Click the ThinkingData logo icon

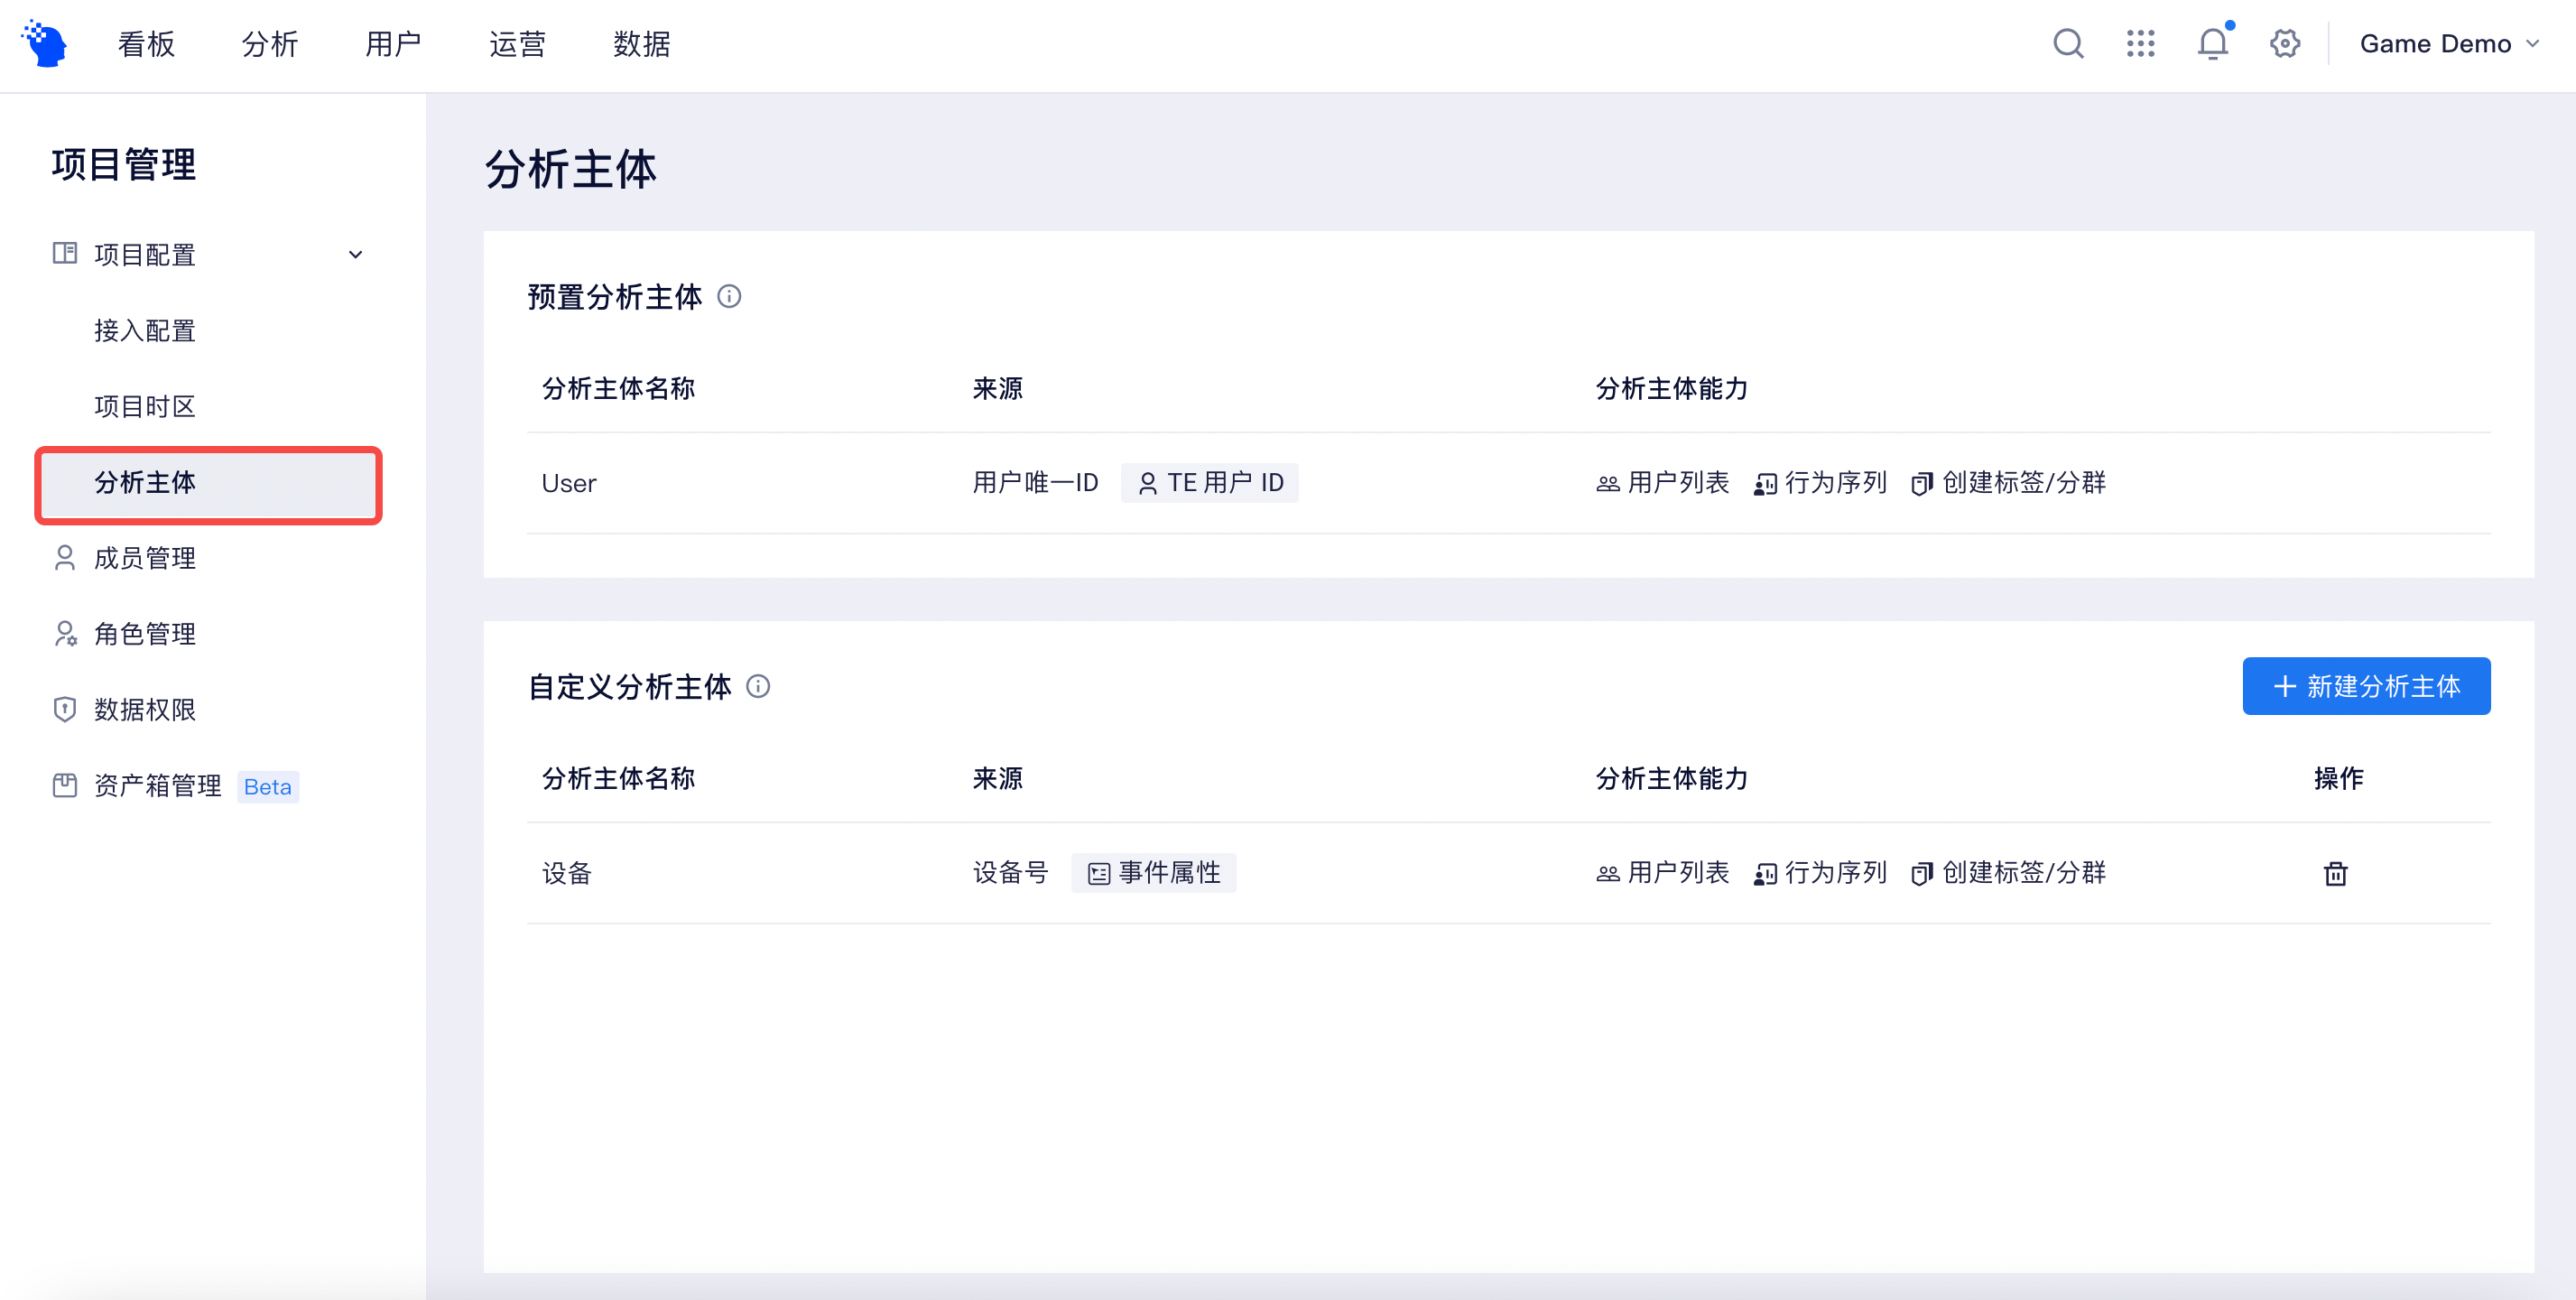pyautogui.click(x=44, y=44)
